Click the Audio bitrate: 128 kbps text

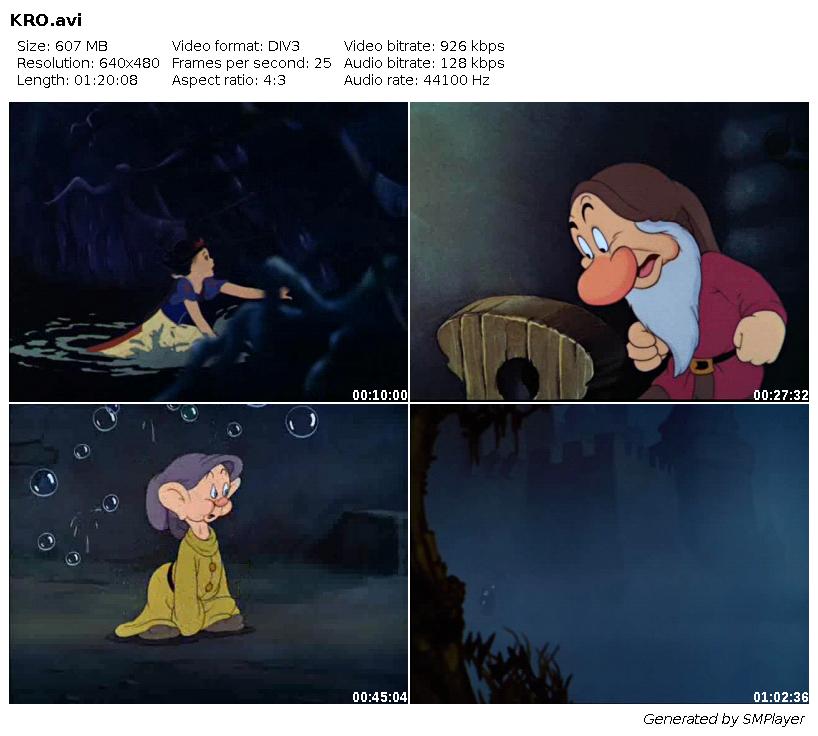424,63
